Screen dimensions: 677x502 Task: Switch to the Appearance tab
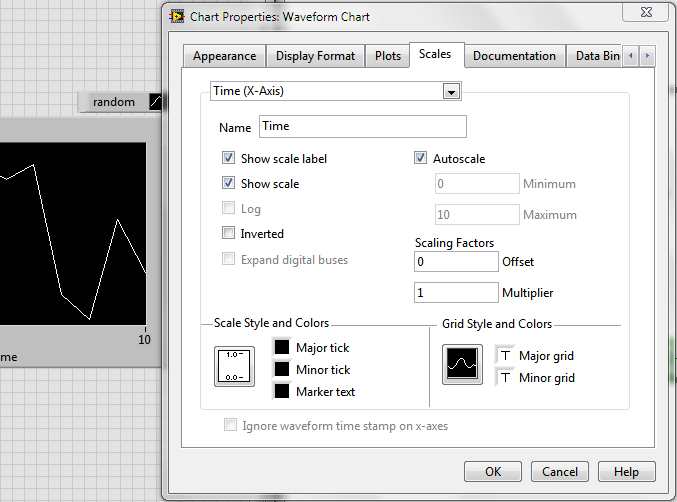click(x=225, y=56)
